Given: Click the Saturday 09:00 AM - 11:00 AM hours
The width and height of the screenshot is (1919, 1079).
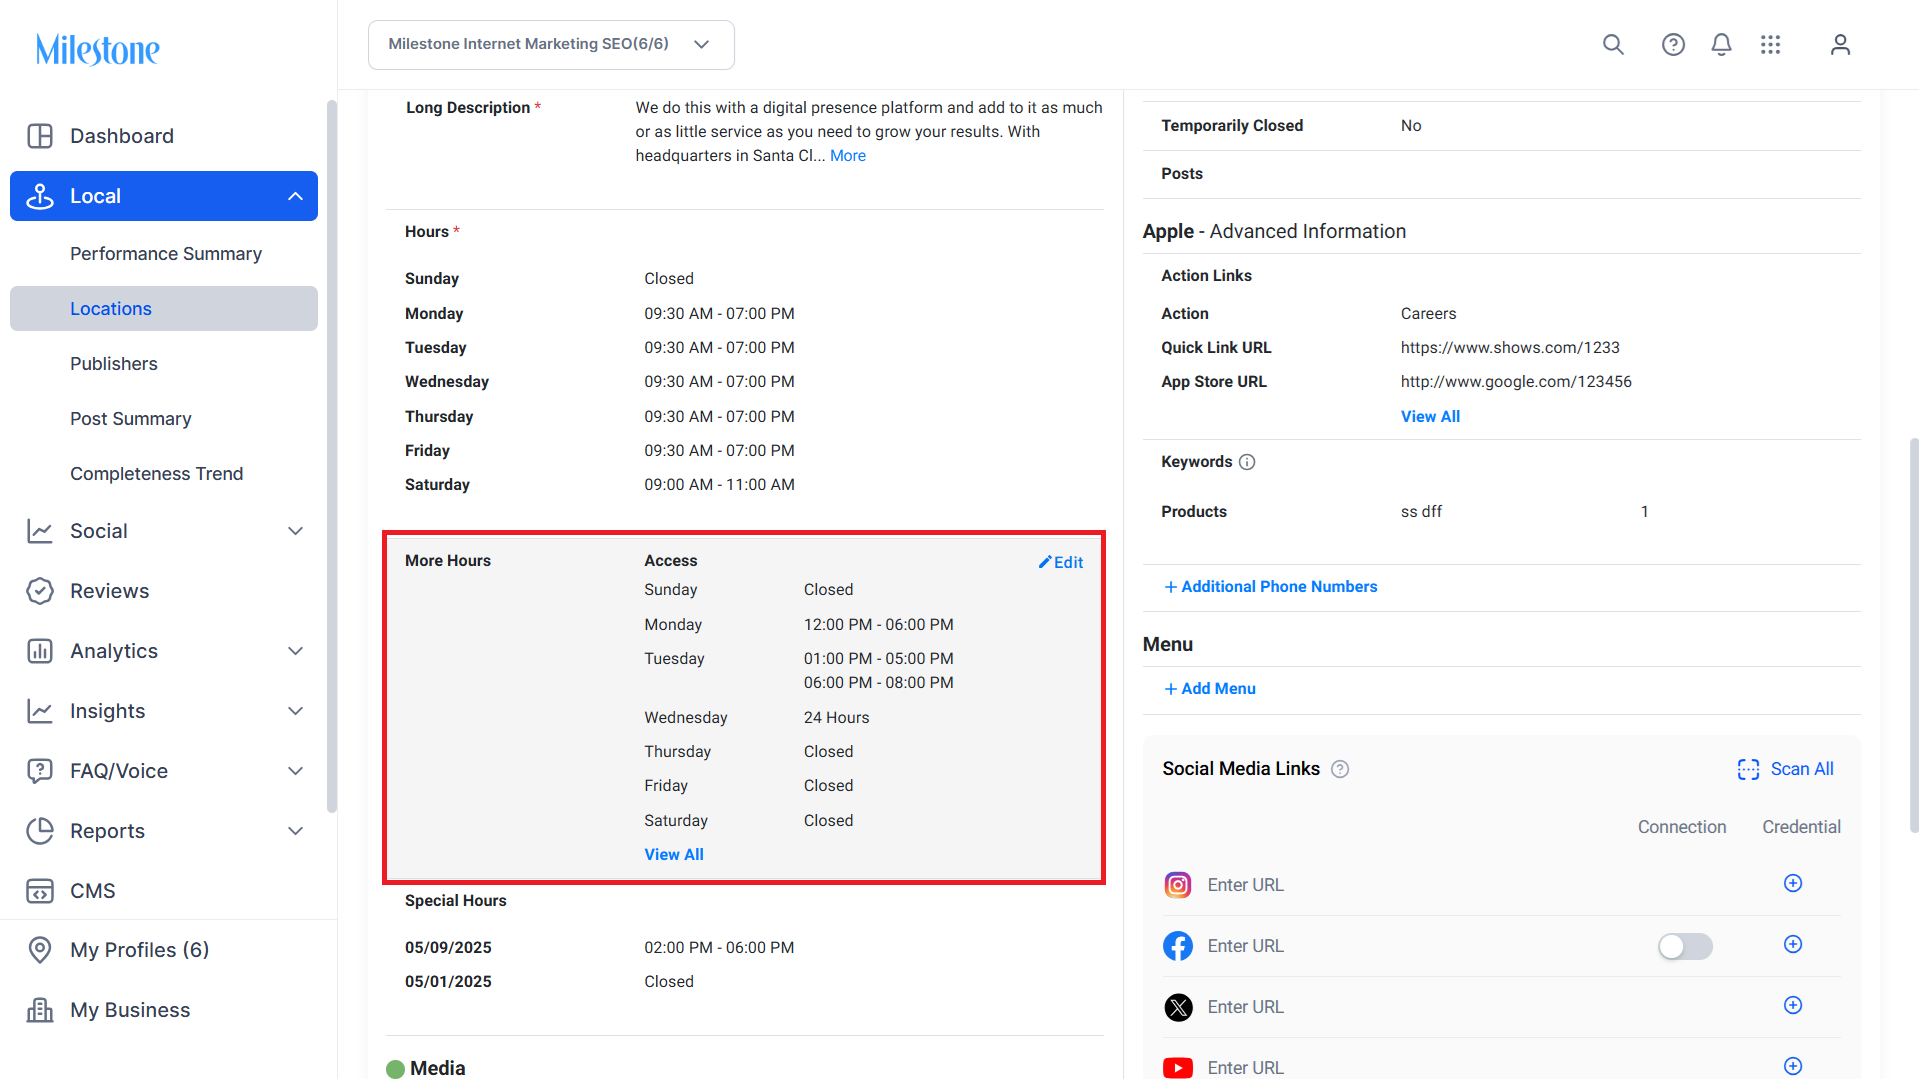Looking at the screenshot, I should pos(719,485).
